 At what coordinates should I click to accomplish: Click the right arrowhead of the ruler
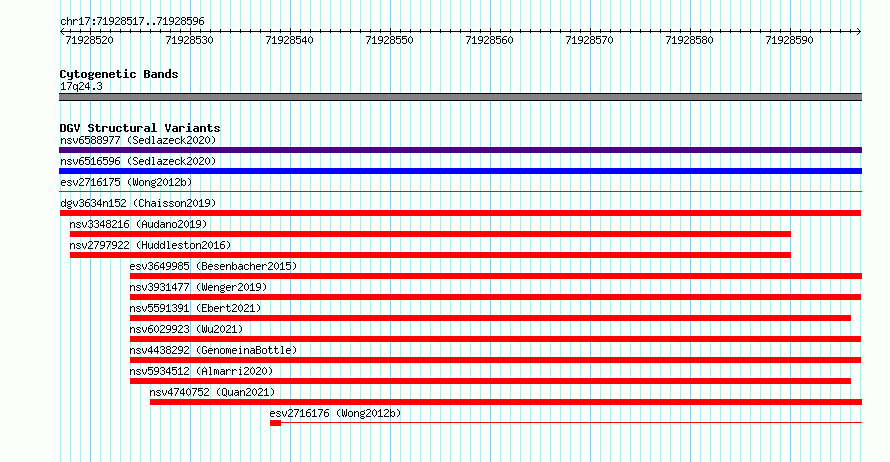click(x=859, y=32)
